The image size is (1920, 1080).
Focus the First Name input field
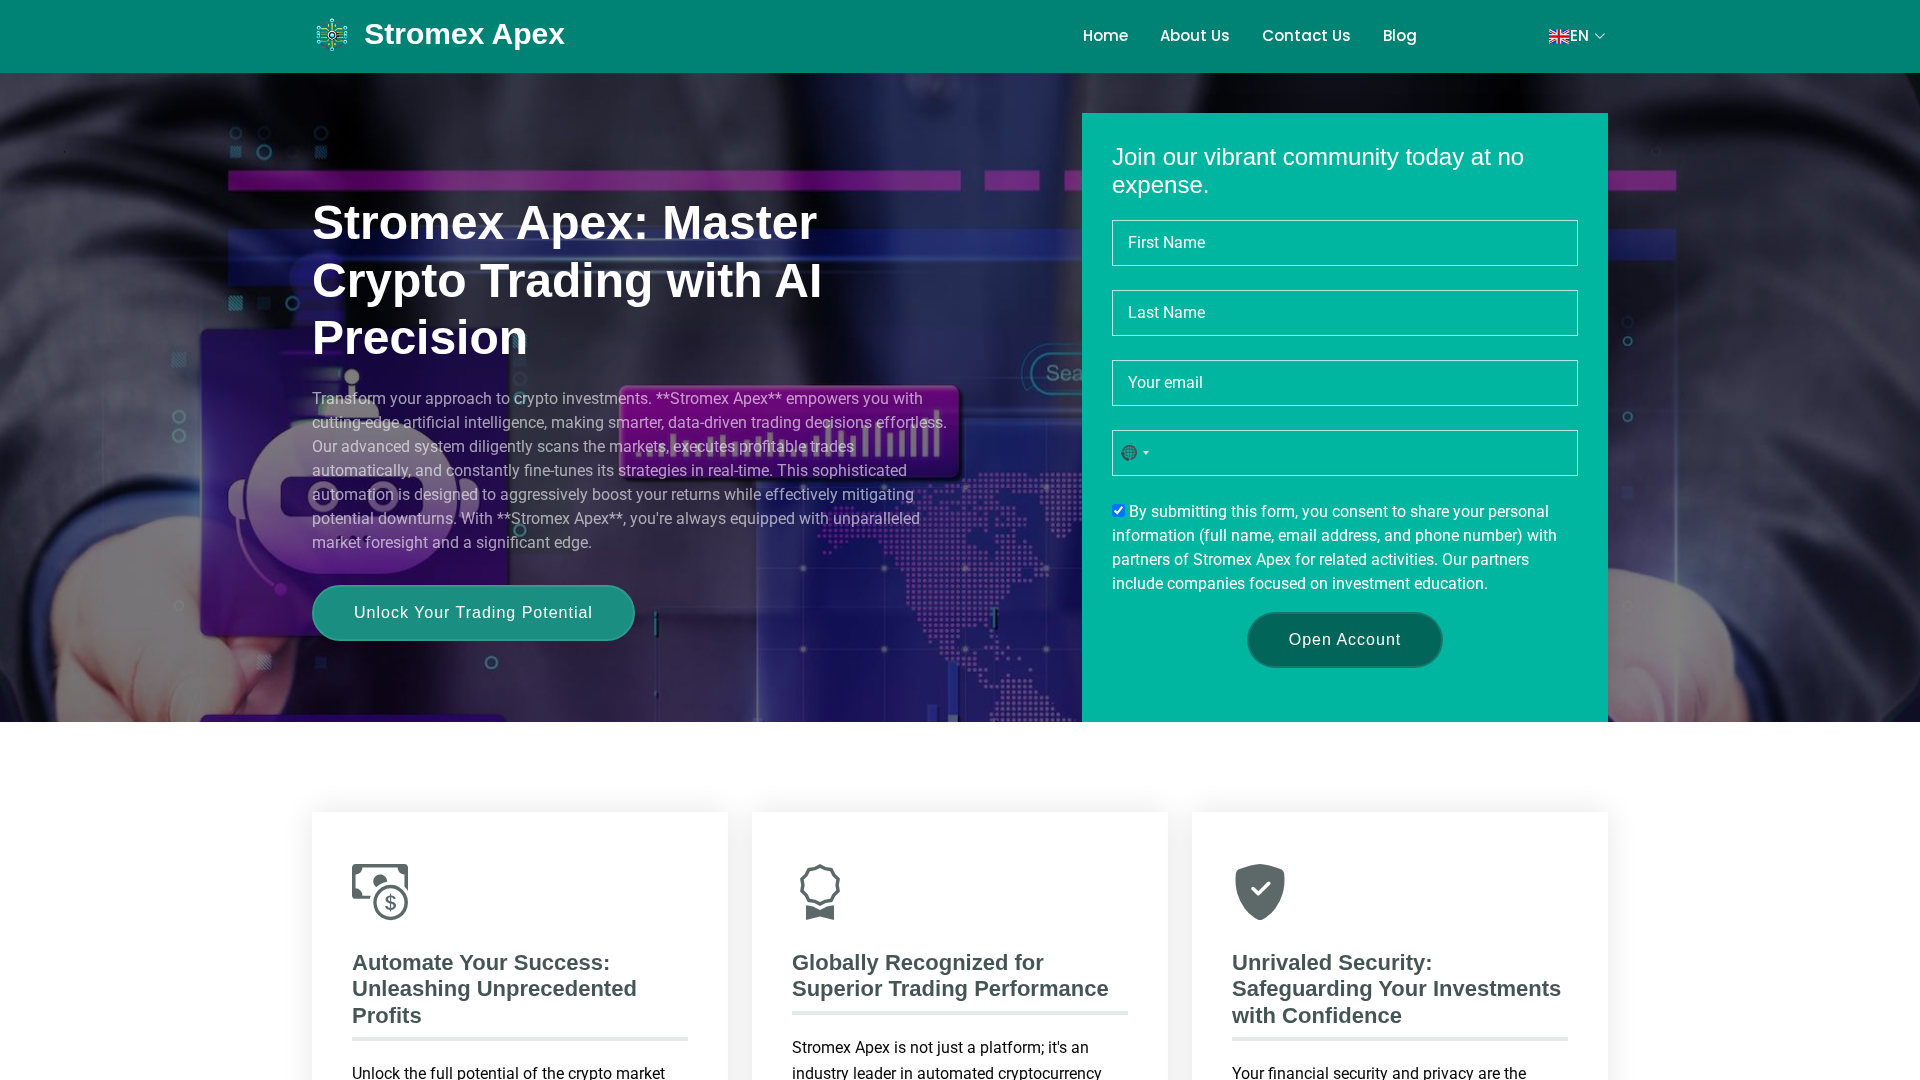point(1344,243)
